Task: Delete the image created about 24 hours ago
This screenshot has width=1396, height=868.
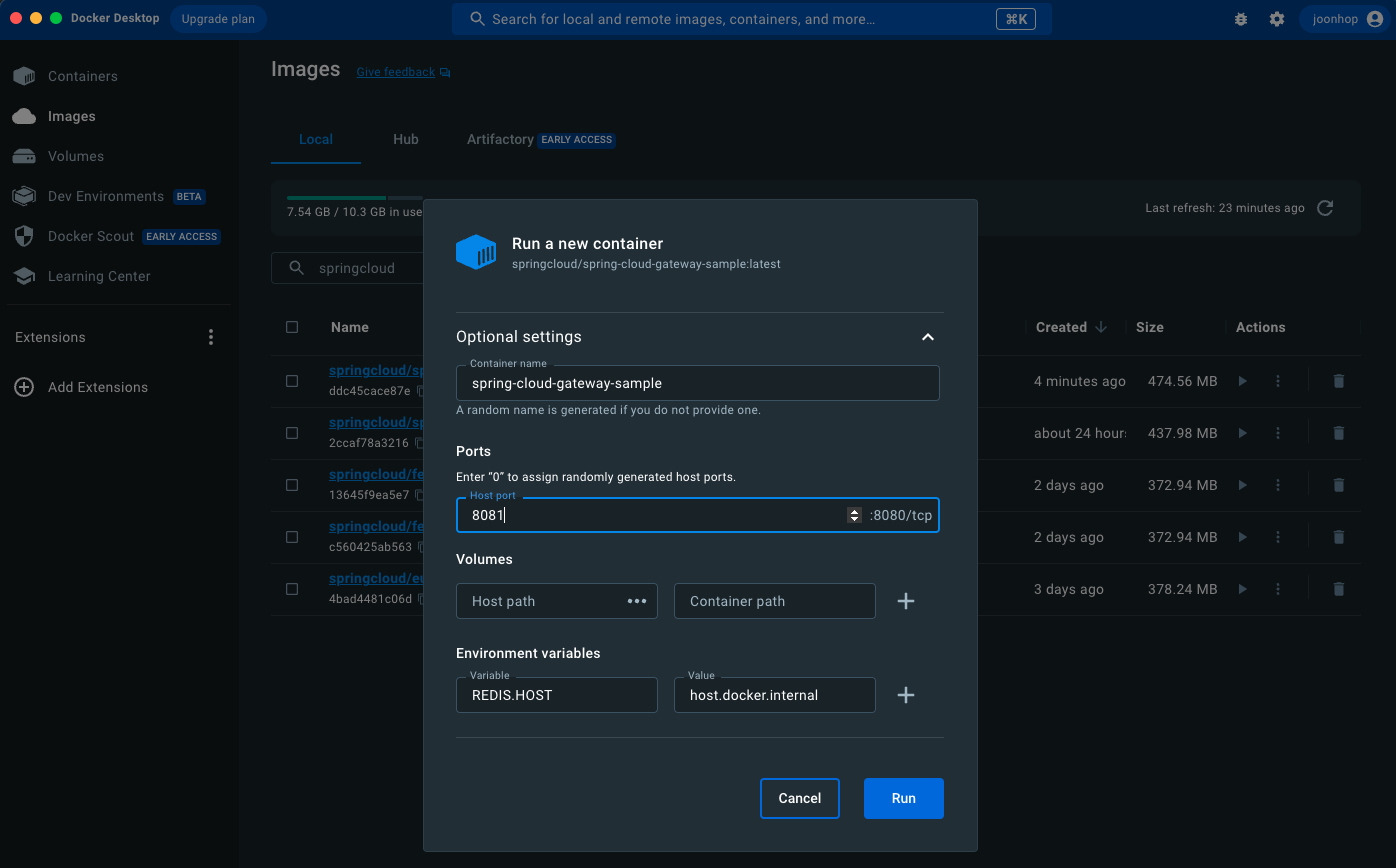Action: click(1338, 433)
